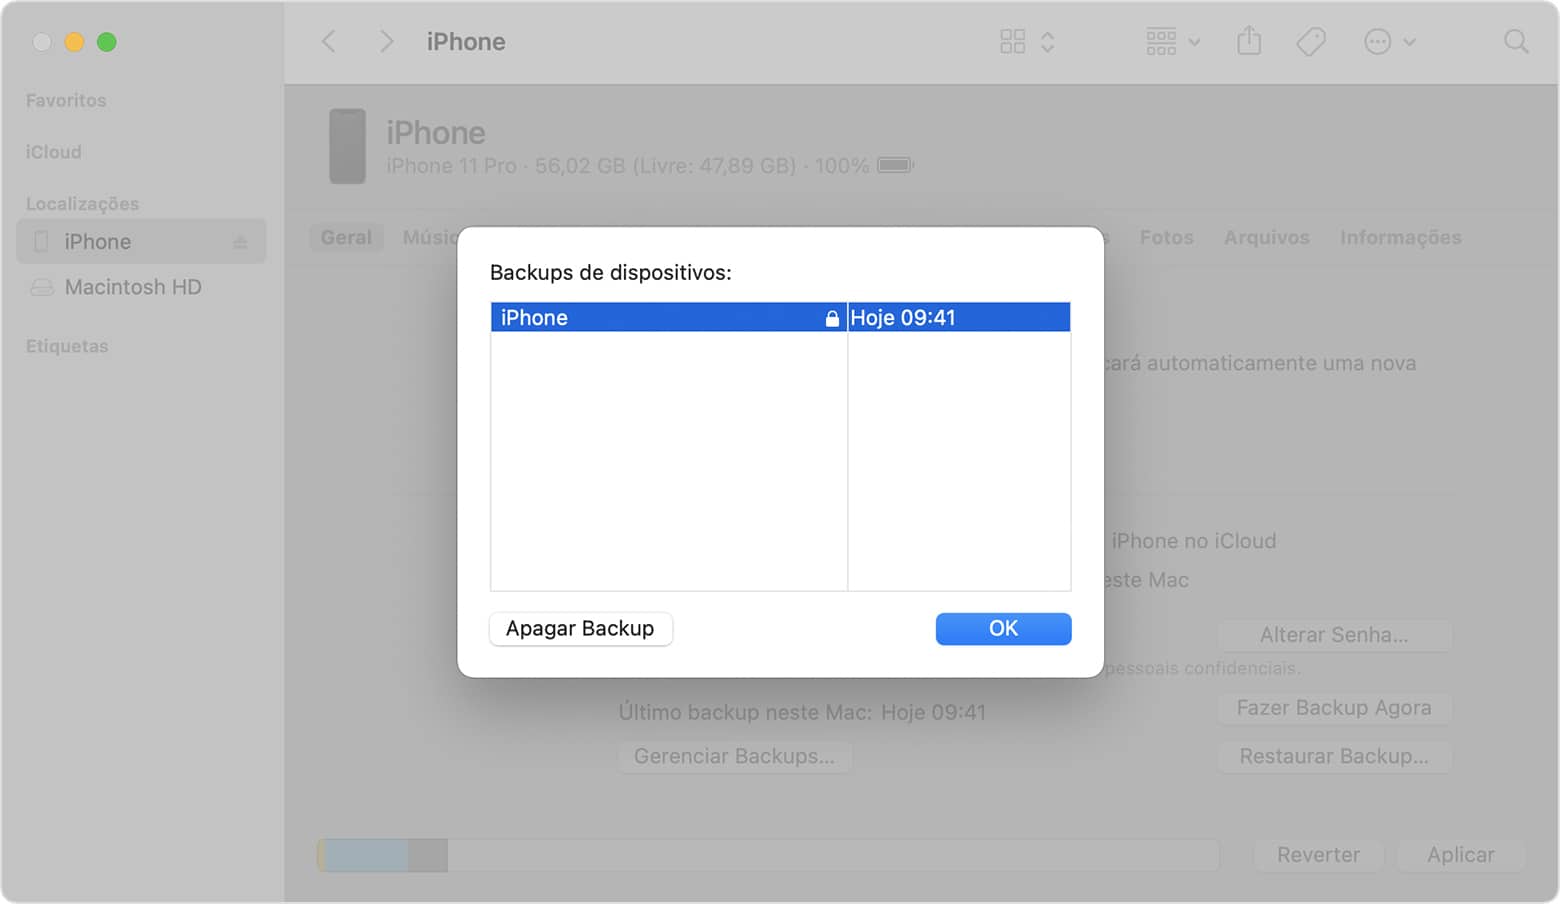Click Etiquetas sidebar heading
The height and width of the screenshot is (904, 1560).
[67, 346]
